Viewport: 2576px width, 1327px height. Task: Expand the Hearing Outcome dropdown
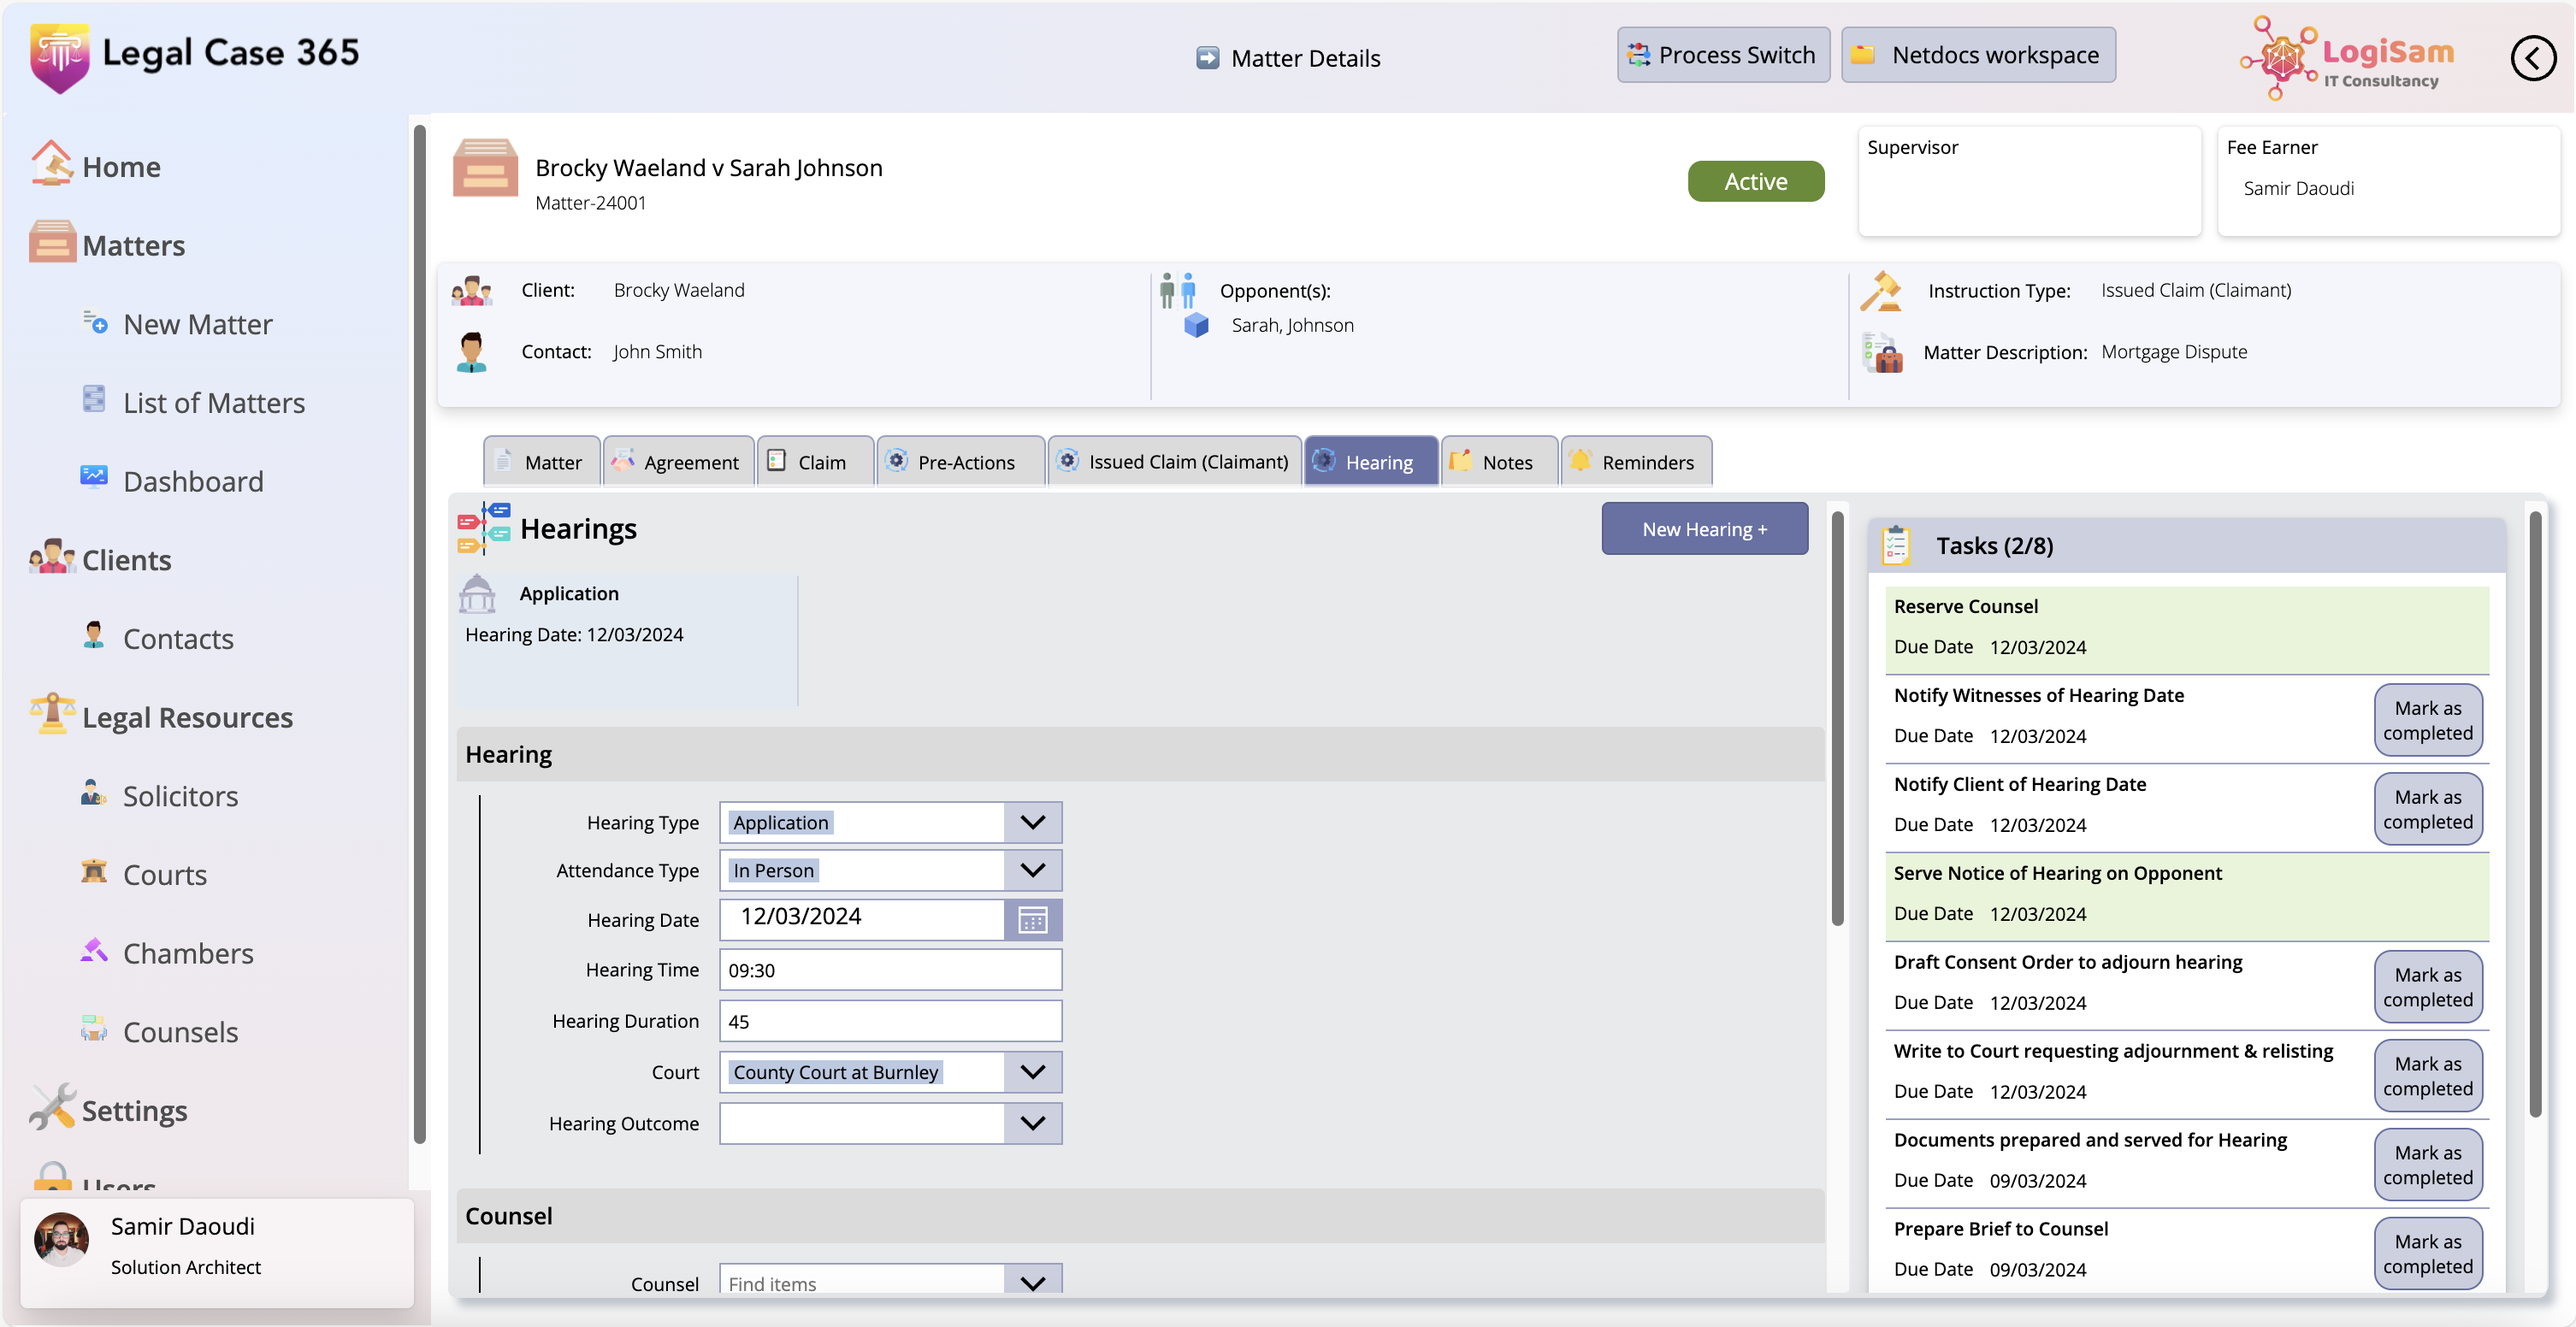pos(1032,1123)
